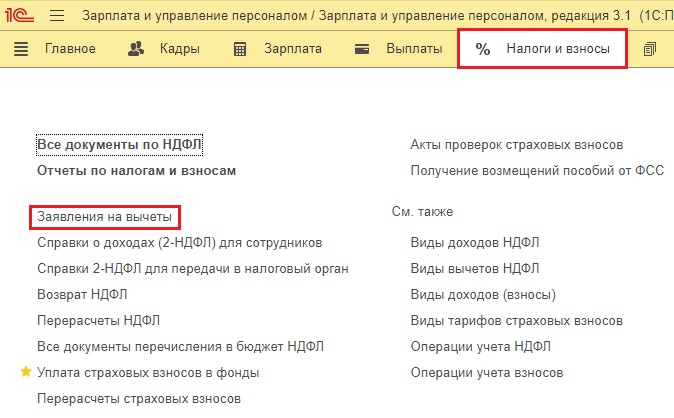
Task: Click the percent icon of Налоги и взносы
Action: pos(483,49)
